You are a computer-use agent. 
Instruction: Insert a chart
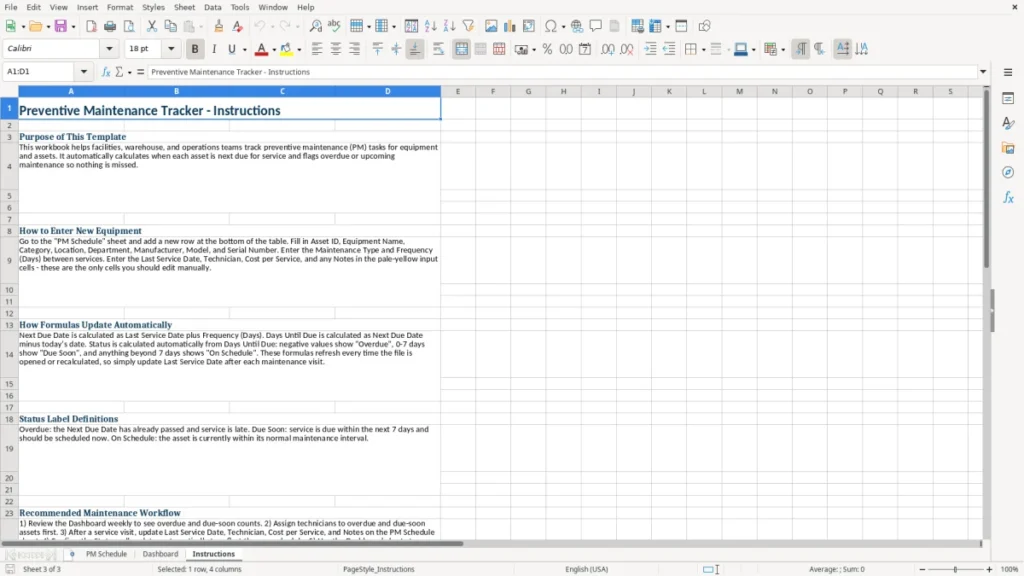click(x=510, y=26)
